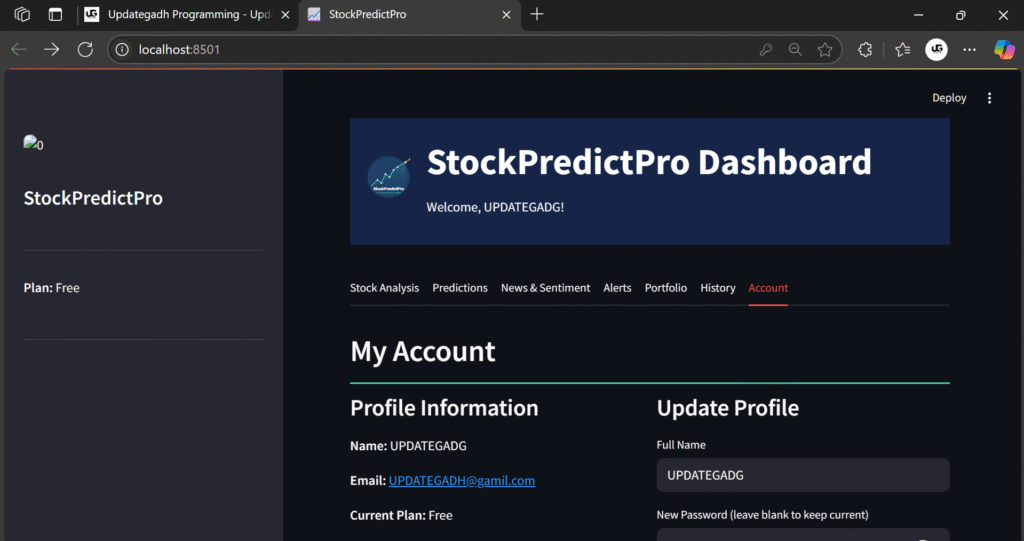Click into the Full Name input field
Viewport: 1024px width, 541px height.
(x=803, y=475)
